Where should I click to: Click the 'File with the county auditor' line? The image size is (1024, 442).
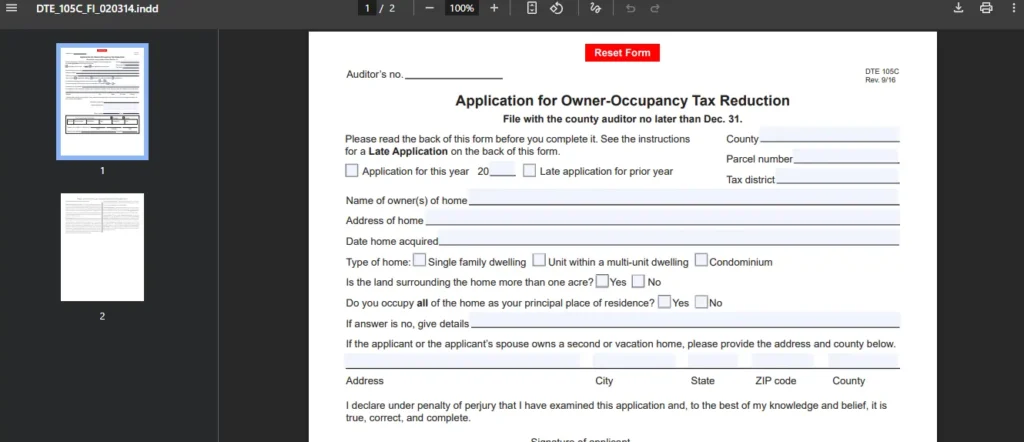622,119
